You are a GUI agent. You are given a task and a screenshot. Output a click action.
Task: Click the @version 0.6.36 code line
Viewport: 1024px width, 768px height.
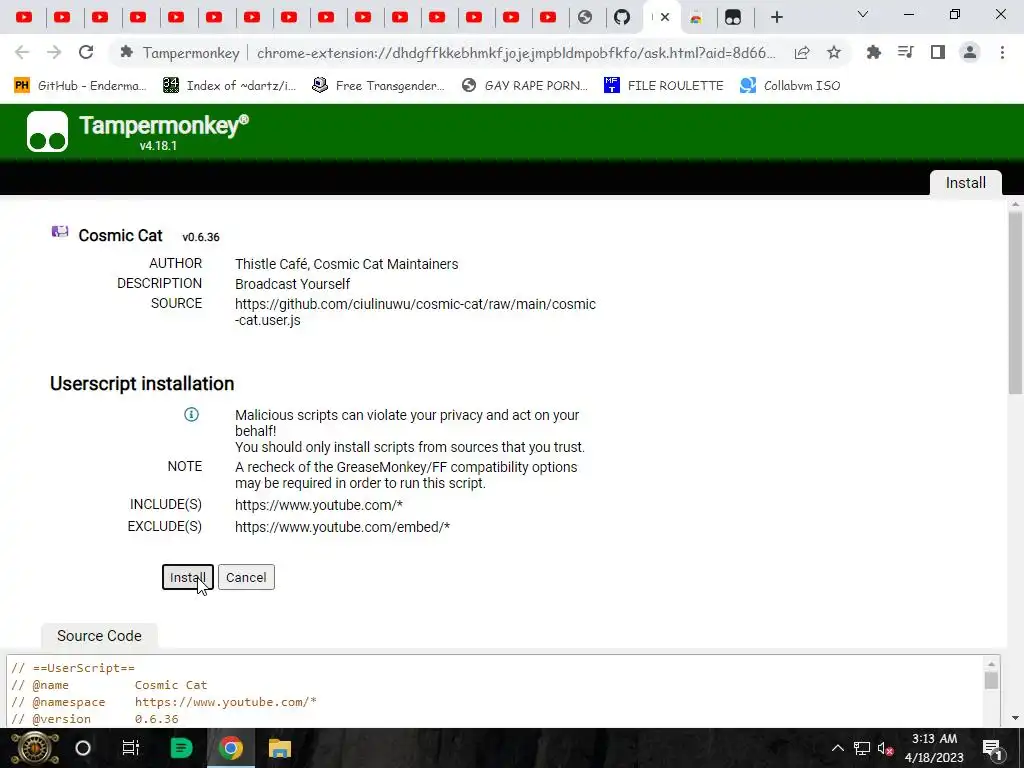pyautogui.click(x=95, y=719)
